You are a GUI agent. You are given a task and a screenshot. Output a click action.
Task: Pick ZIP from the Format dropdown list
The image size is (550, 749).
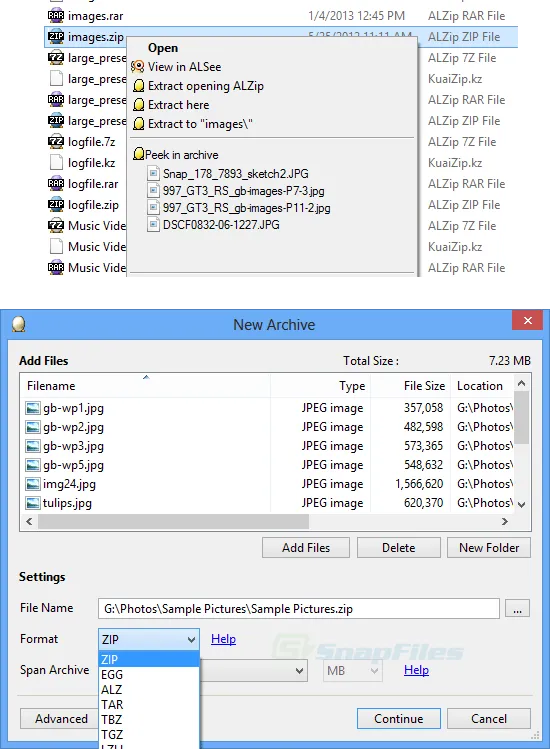[x=149, y=659]
